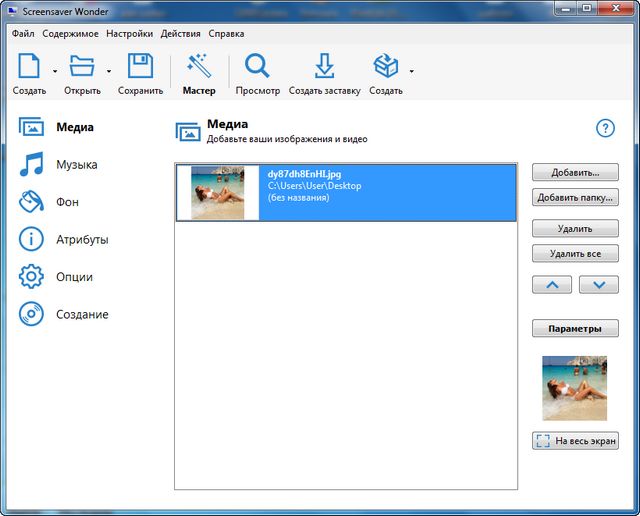The width and height of the screenshot is (640, 516).
Task: Expand dropdown arrow next to Открыть
Action: [x=108, y=71]
